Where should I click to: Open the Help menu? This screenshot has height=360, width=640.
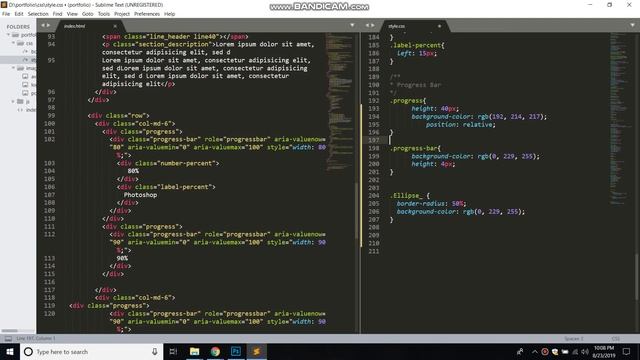point(169,14)
